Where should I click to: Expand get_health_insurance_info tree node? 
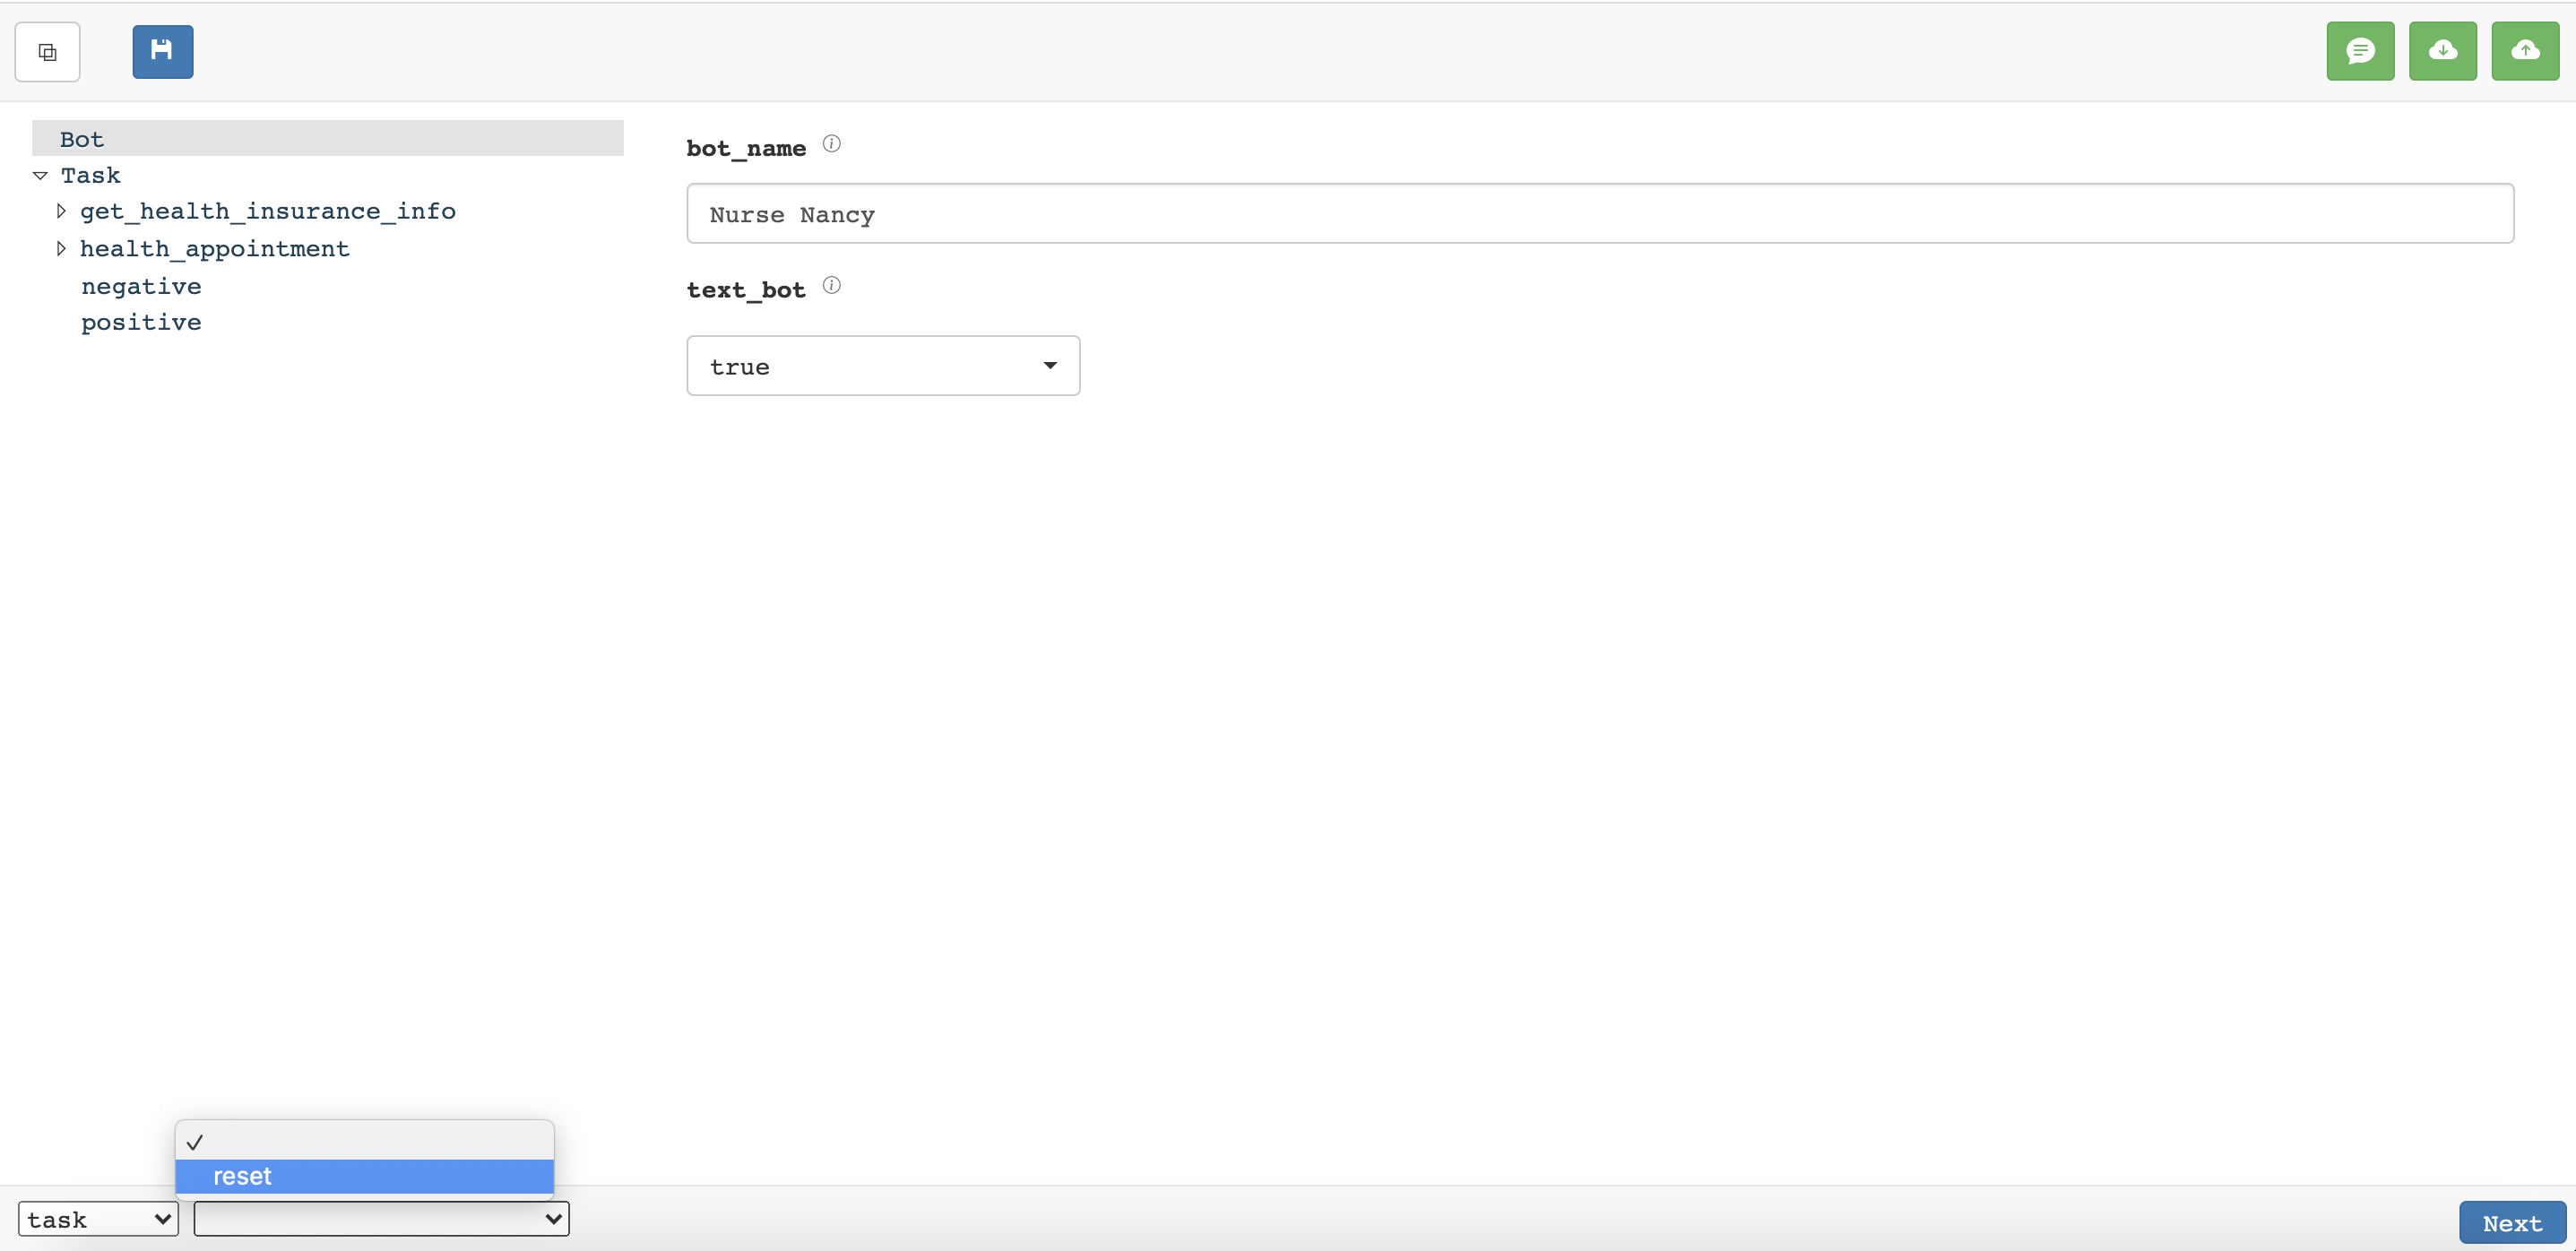click(x=61, y=211)
